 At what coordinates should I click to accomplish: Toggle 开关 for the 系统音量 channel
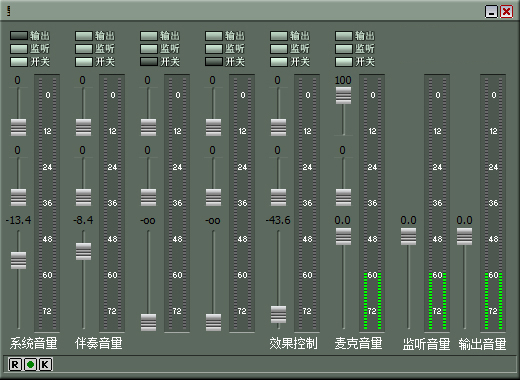[19, 62]
